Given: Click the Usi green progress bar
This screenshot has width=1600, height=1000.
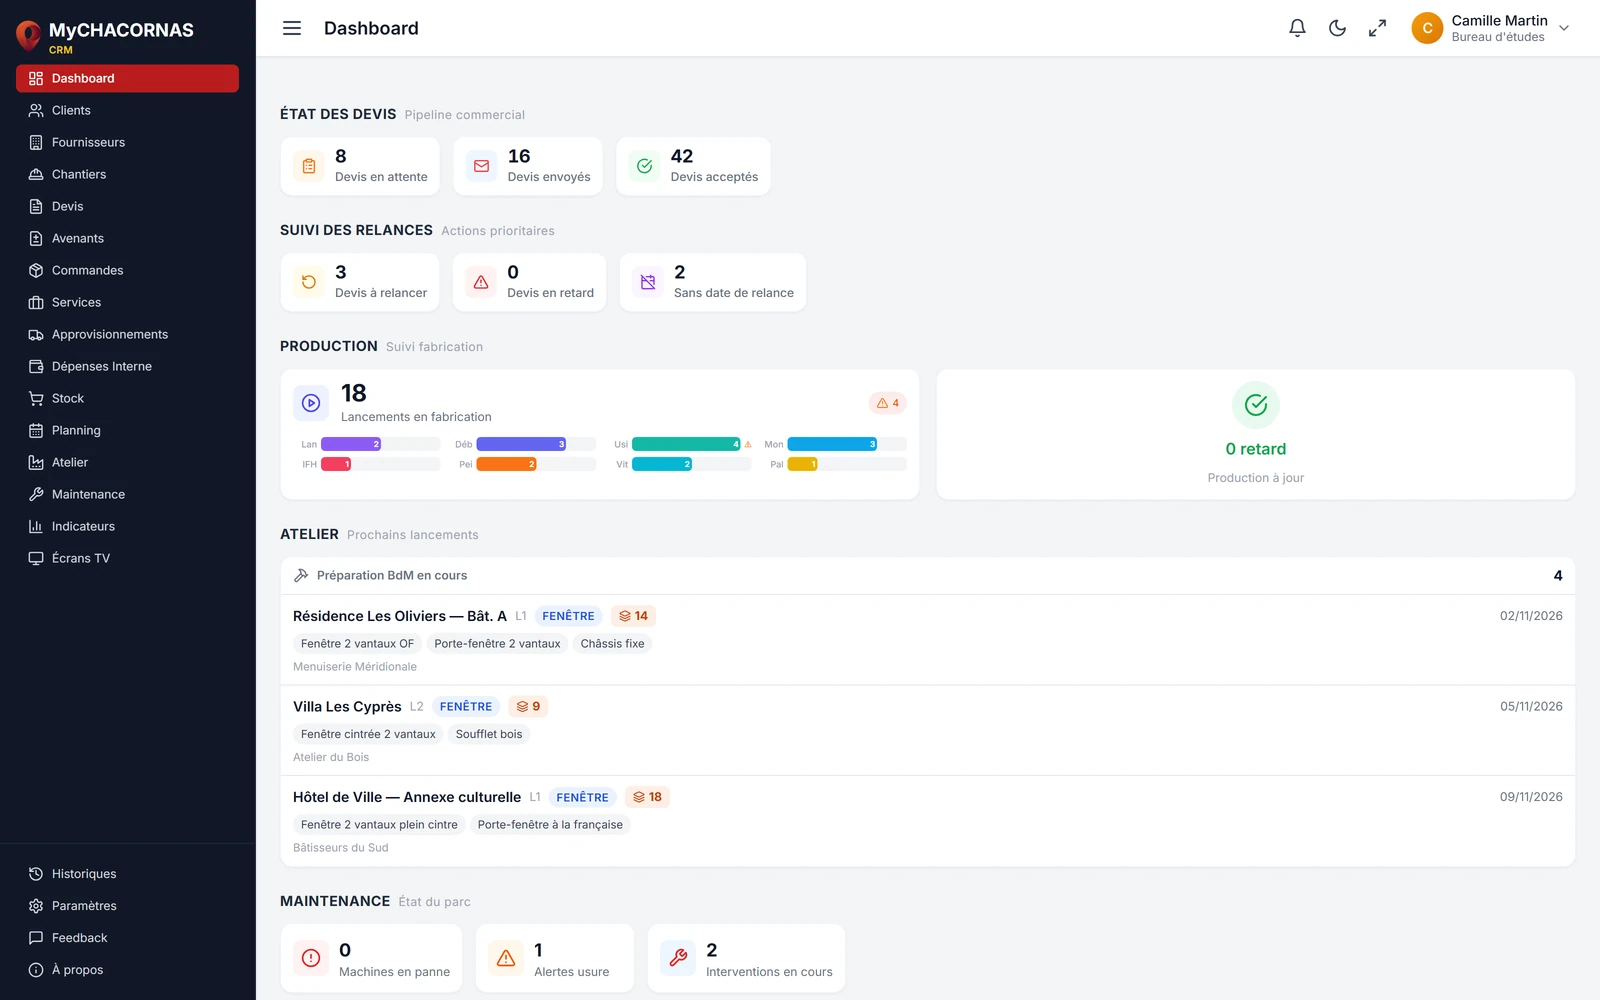Looking at the screenshot, I should [x=686, y=444].
